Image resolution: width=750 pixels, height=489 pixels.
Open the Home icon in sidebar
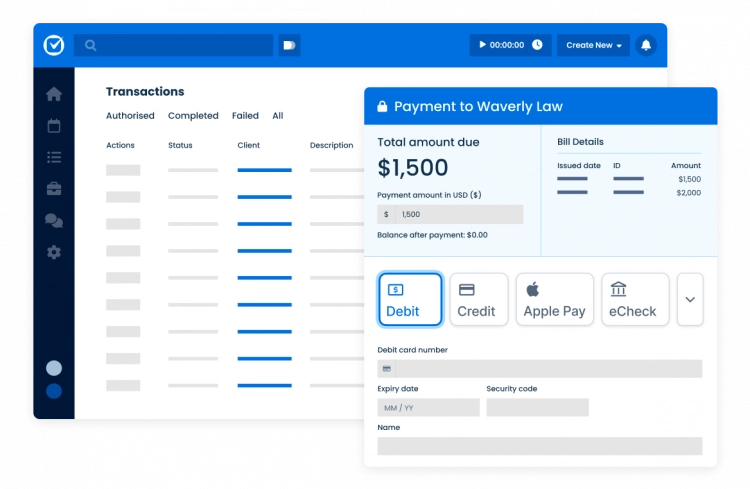point(54,94)
